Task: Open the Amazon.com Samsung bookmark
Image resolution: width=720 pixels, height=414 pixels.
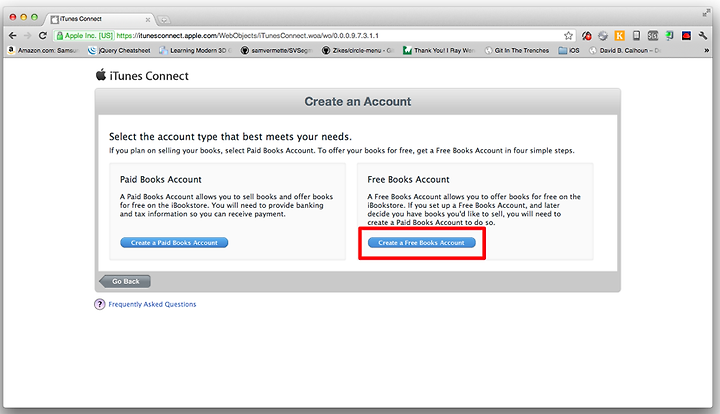Action: coord(44,50)
